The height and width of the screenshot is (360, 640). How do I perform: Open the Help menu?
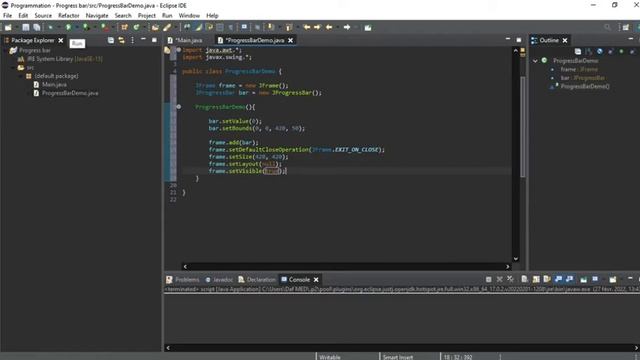click(212, 16)
